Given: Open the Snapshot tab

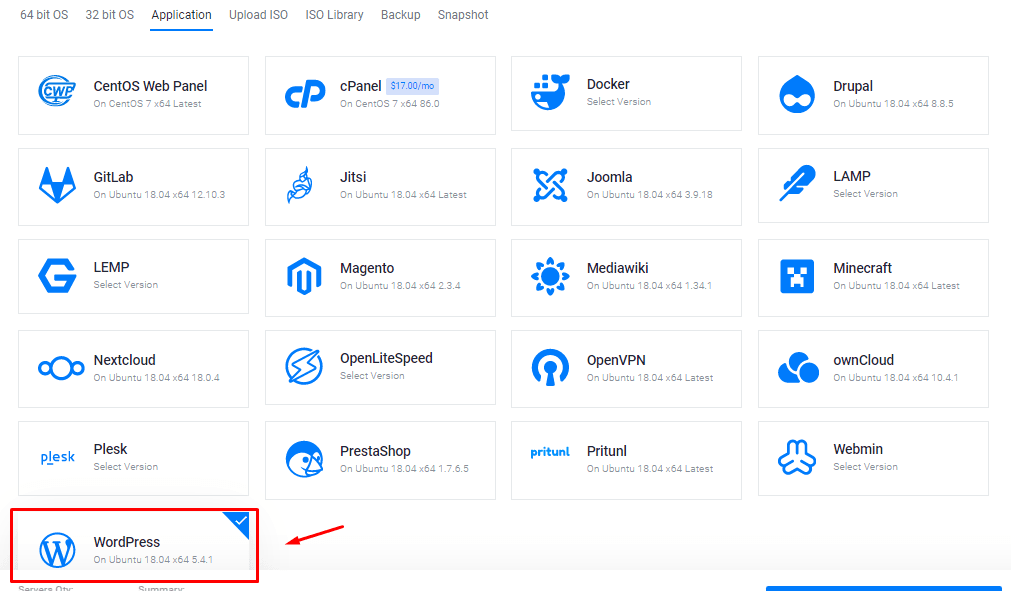Looking at the screenshot, I should [463, 15].
